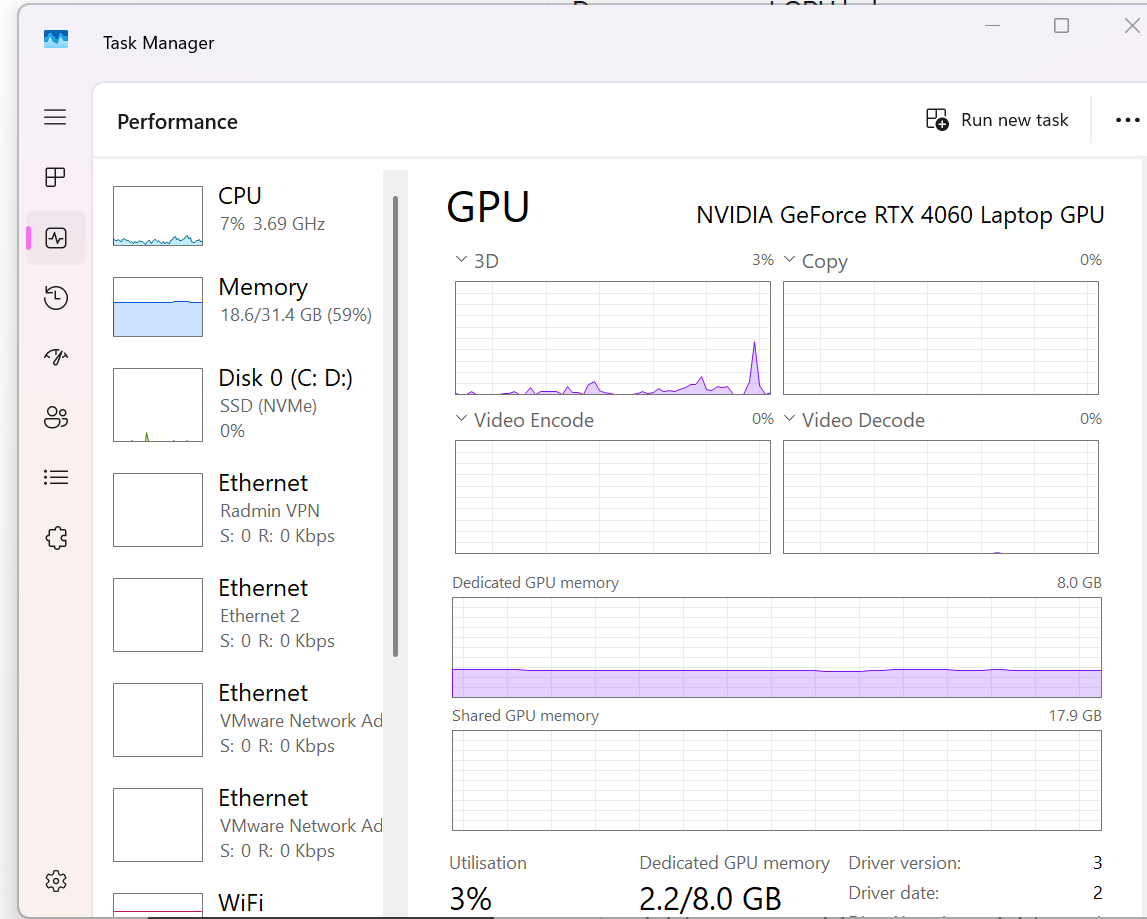Expand the Video Decode engine dropdown

789,418
